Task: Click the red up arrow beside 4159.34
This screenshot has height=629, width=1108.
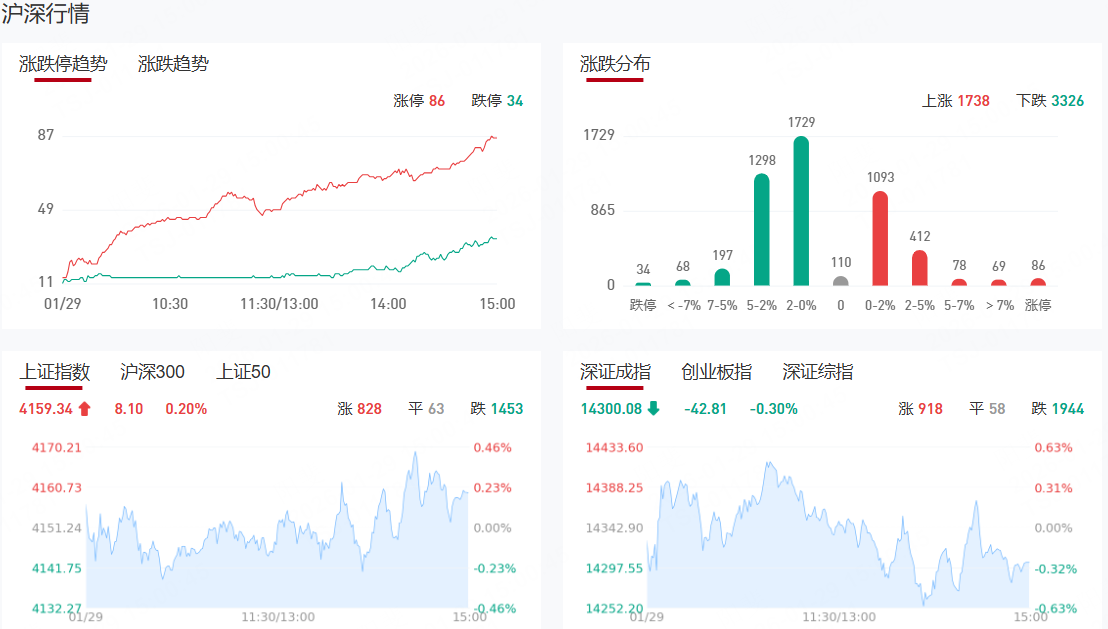Action: [84, 408]
